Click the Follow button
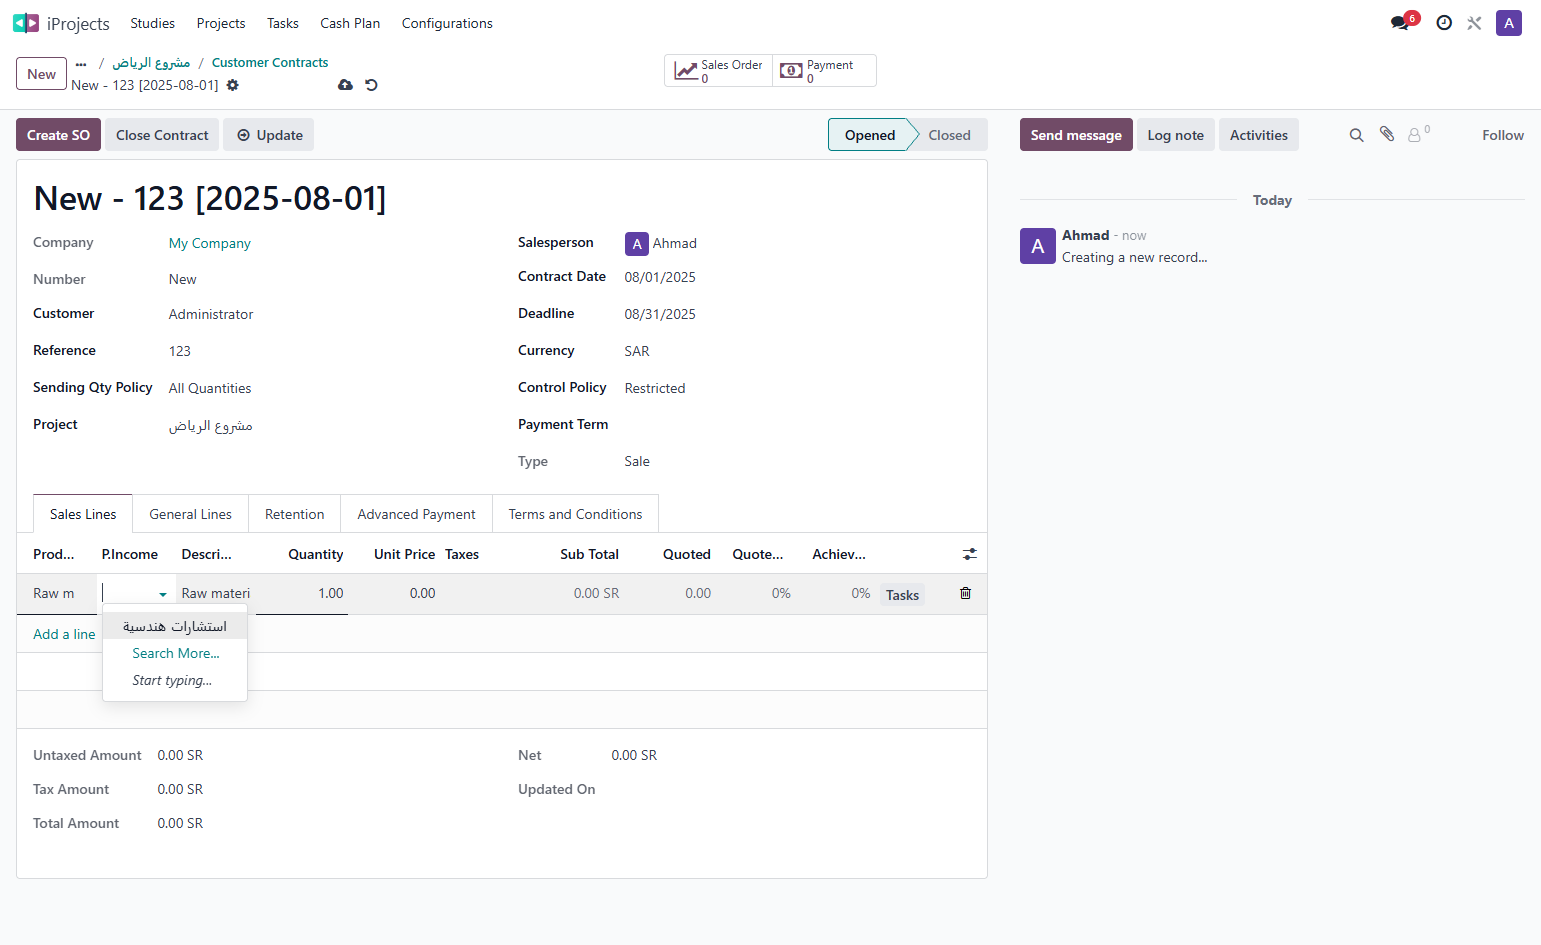 [1503, 135]
